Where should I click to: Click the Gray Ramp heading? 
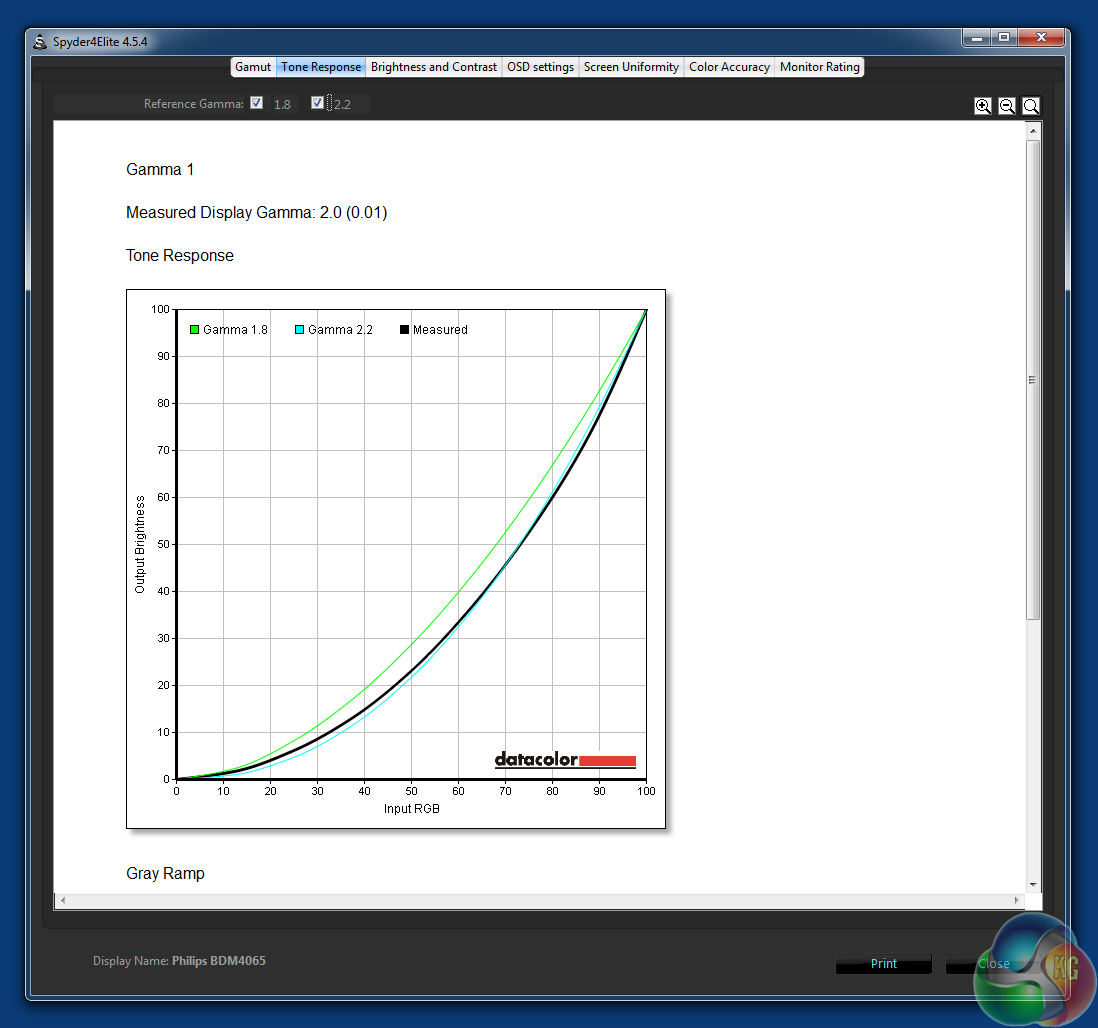click(x=165, y=873)
